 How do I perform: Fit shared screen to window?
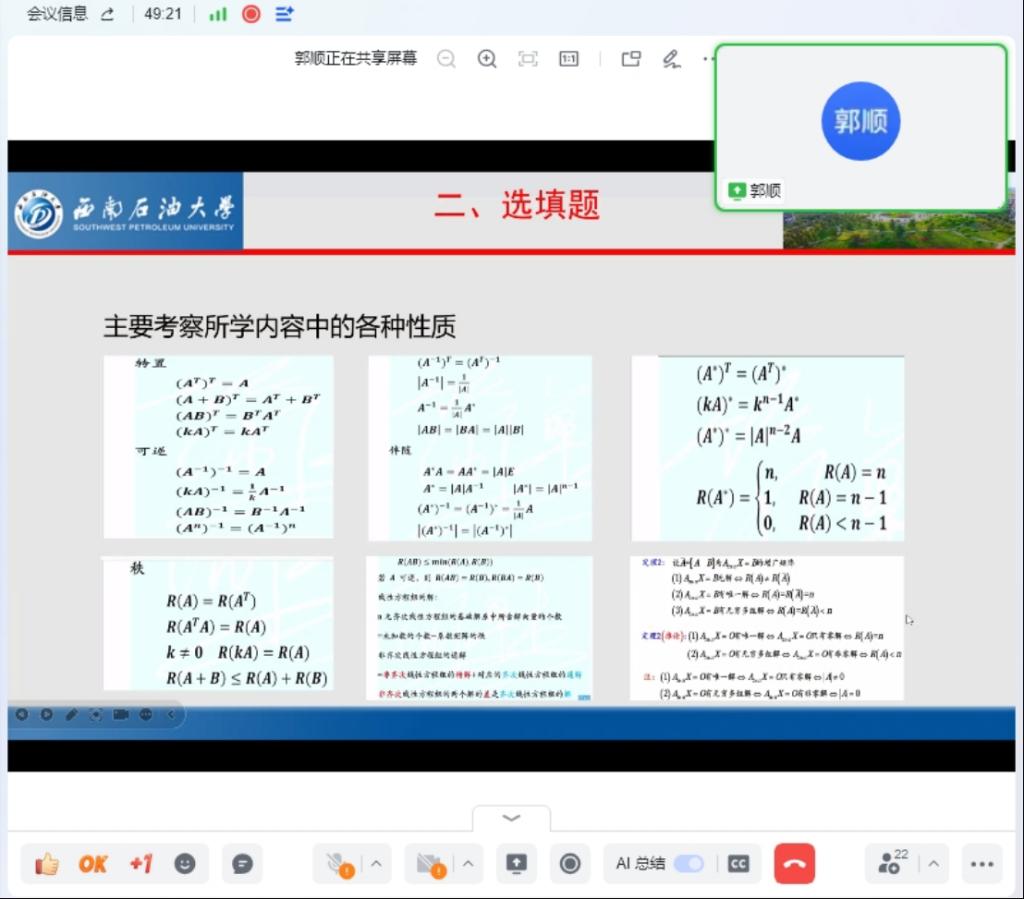528,59
